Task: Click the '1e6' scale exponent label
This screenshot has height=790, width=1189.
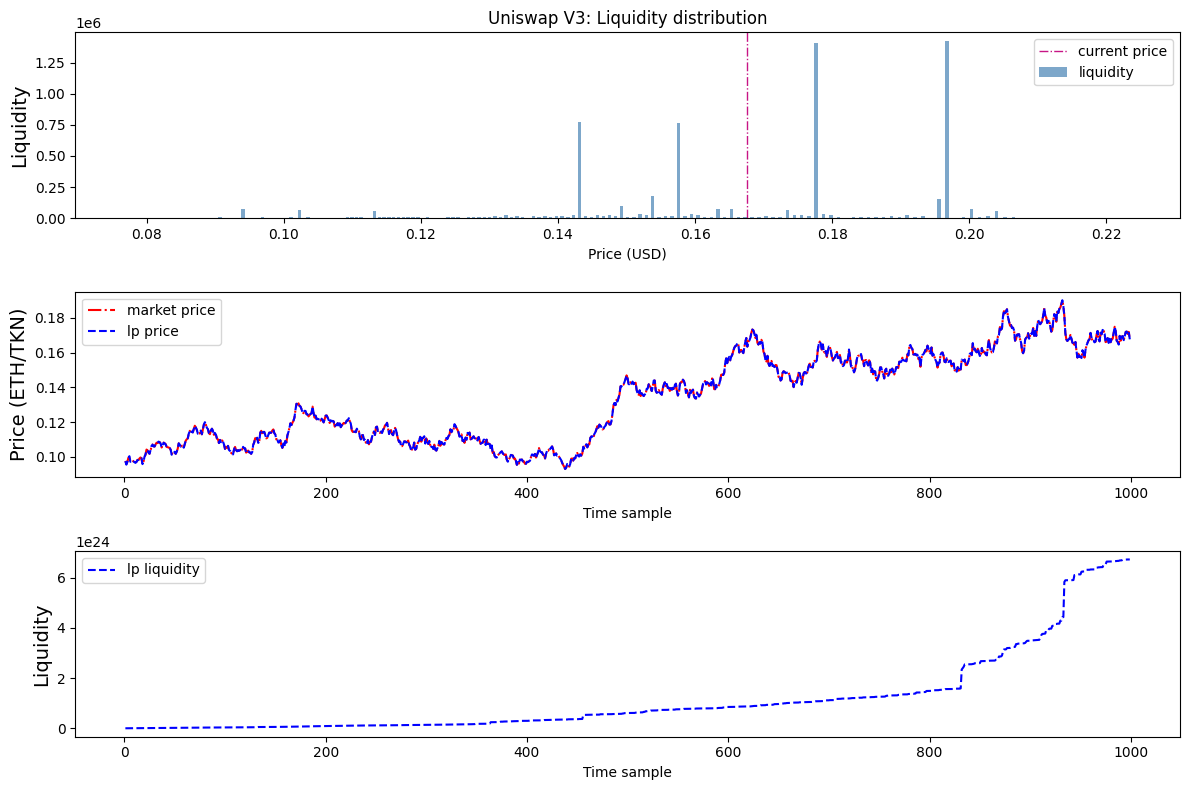Action: 89,24
